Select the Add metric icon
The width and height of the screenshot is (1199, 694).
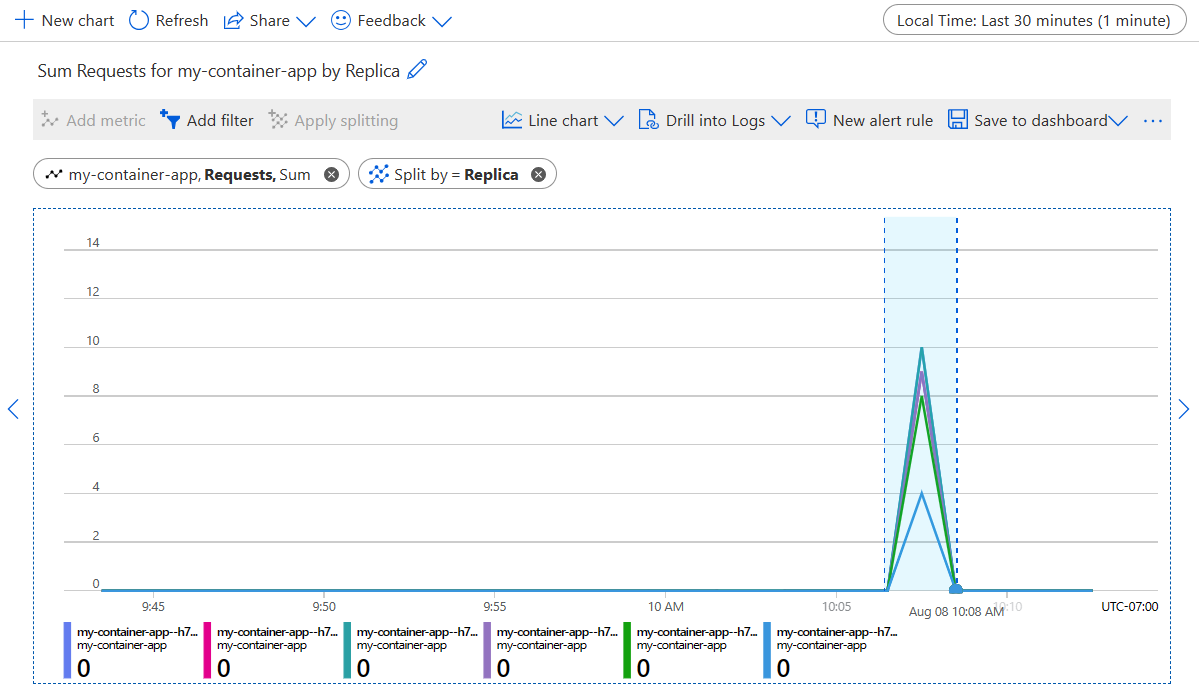(x=50, y=120)
